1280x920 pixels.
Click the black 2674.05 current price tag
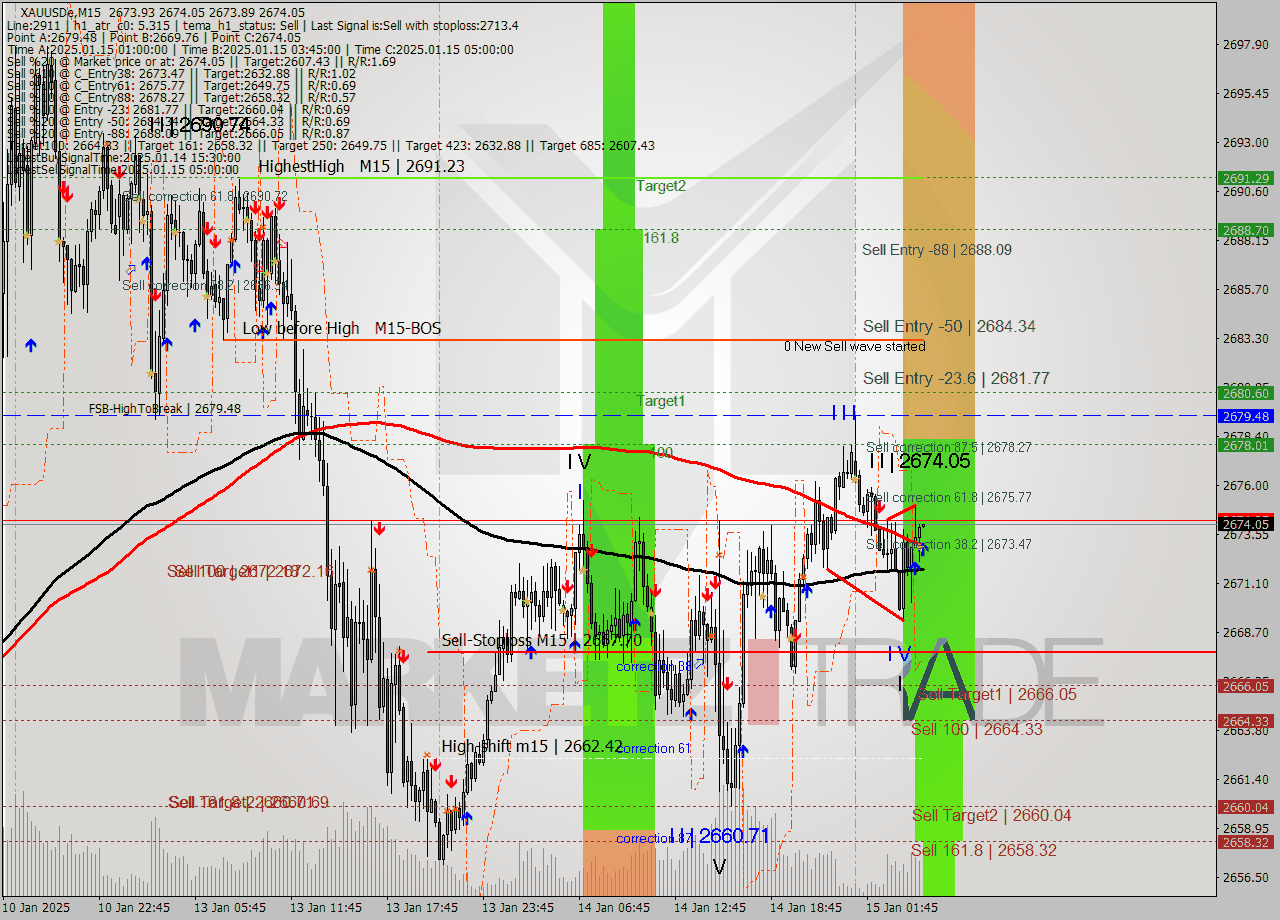point(1245,524)
